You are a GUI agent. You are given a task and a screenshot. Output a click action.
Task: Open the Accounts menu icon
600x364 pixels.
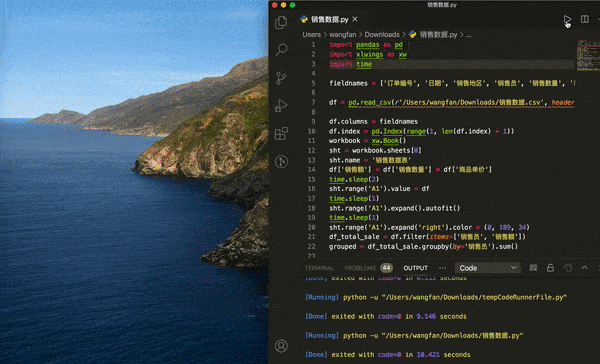(x=281, y=346)
